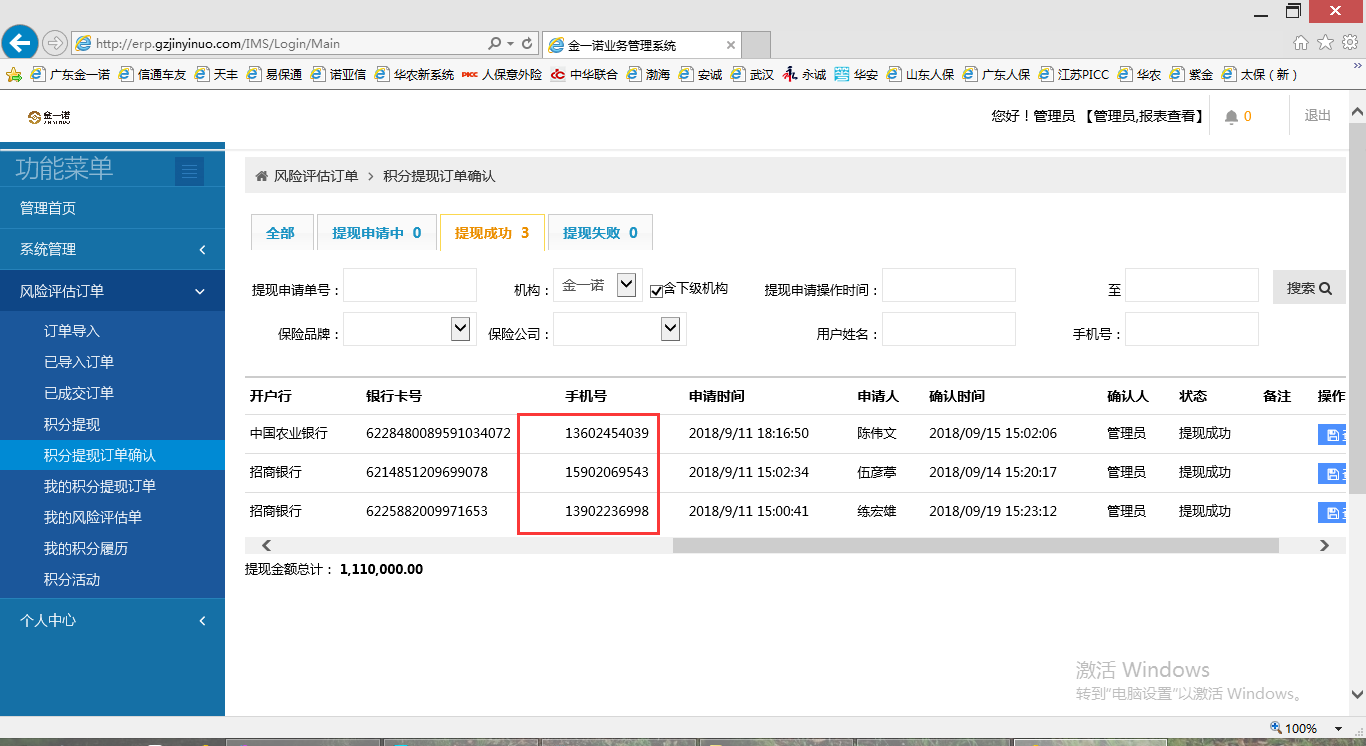Viewport: 1366px width, 746px height.
Task: Click the IE home icon in toolbar
Action: tap(1301, 43)
